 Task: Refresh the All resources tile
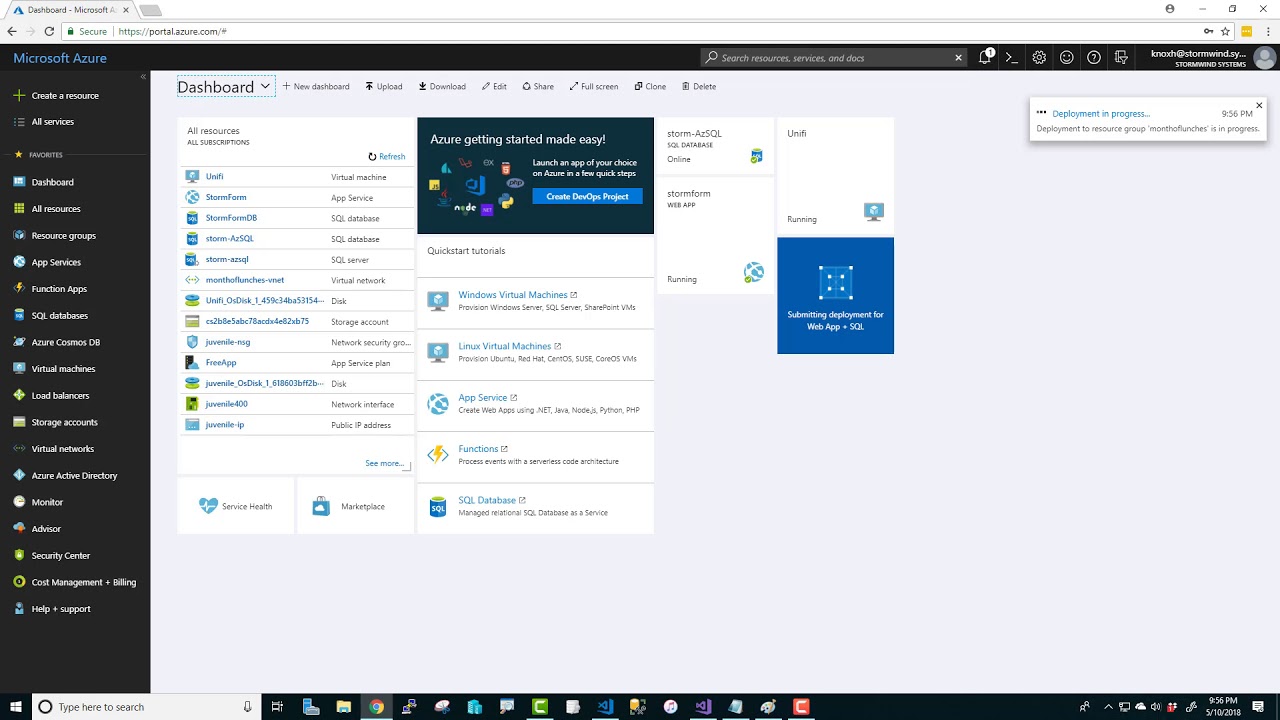pyautogui.click(x=387, y=157)
